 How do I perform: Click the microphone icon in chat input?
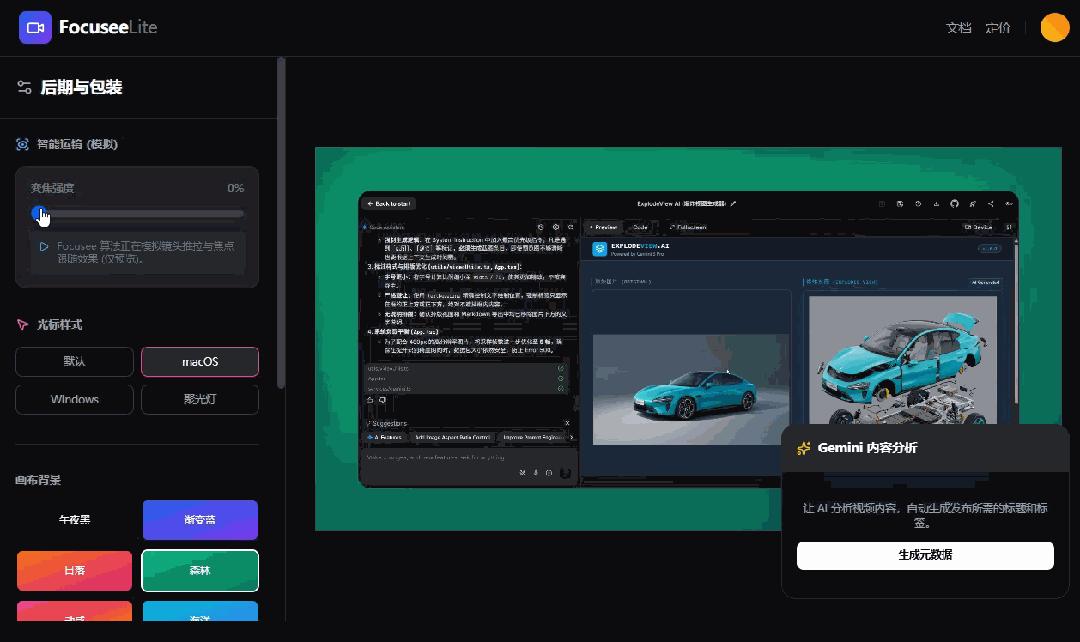click(x=535, y=473)
